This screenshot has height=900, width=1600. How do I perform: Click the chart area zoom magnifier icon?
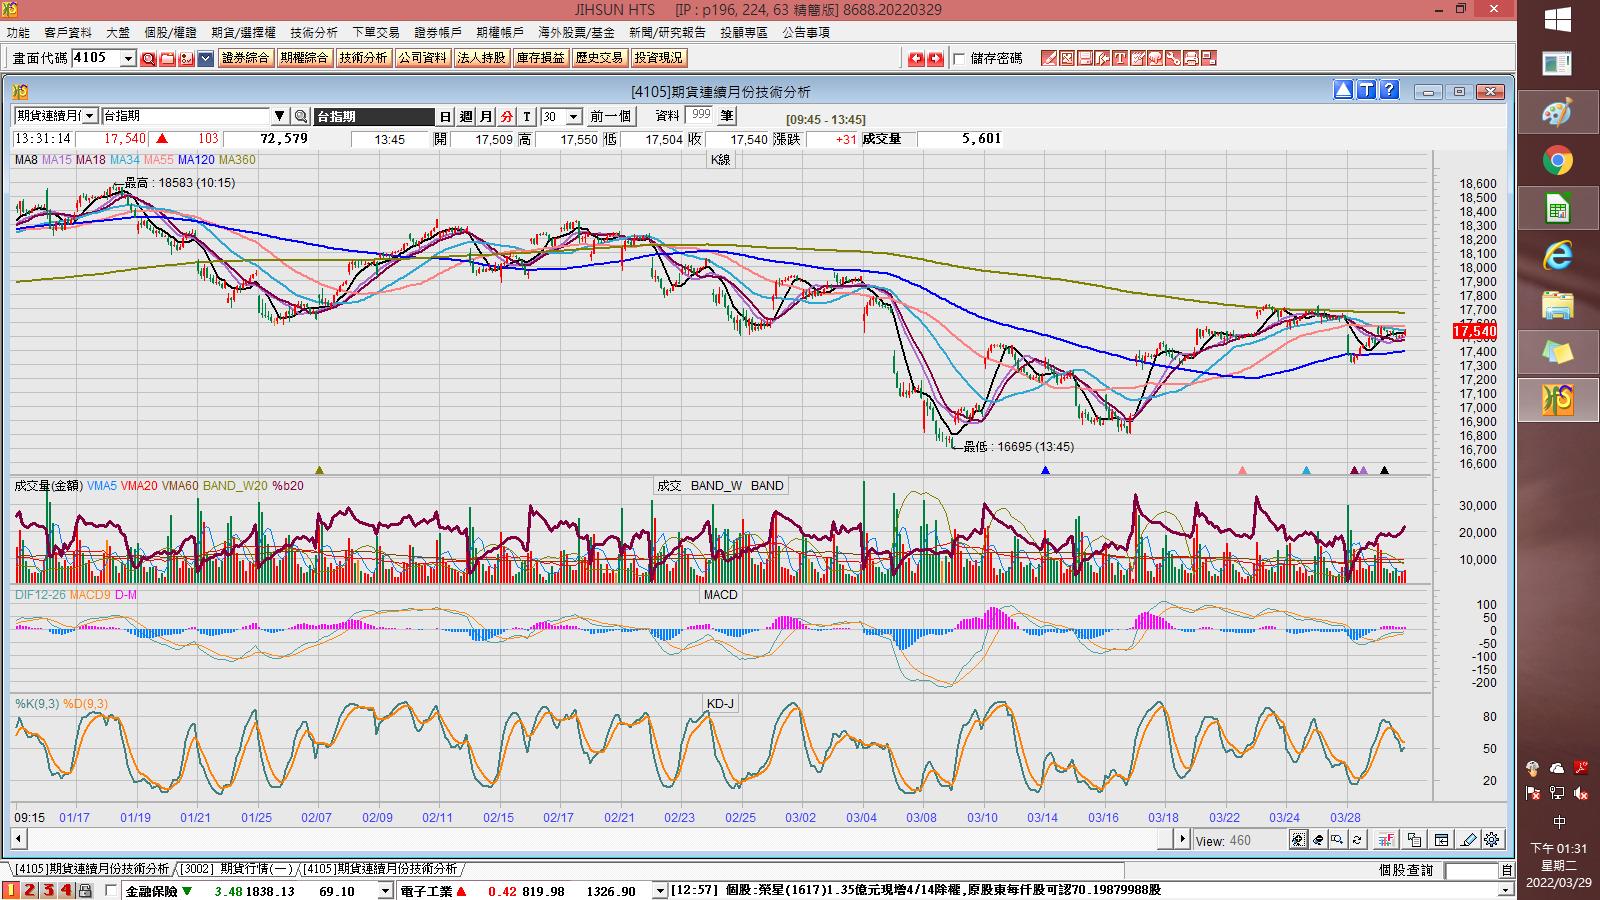(x=1337, y=840)
